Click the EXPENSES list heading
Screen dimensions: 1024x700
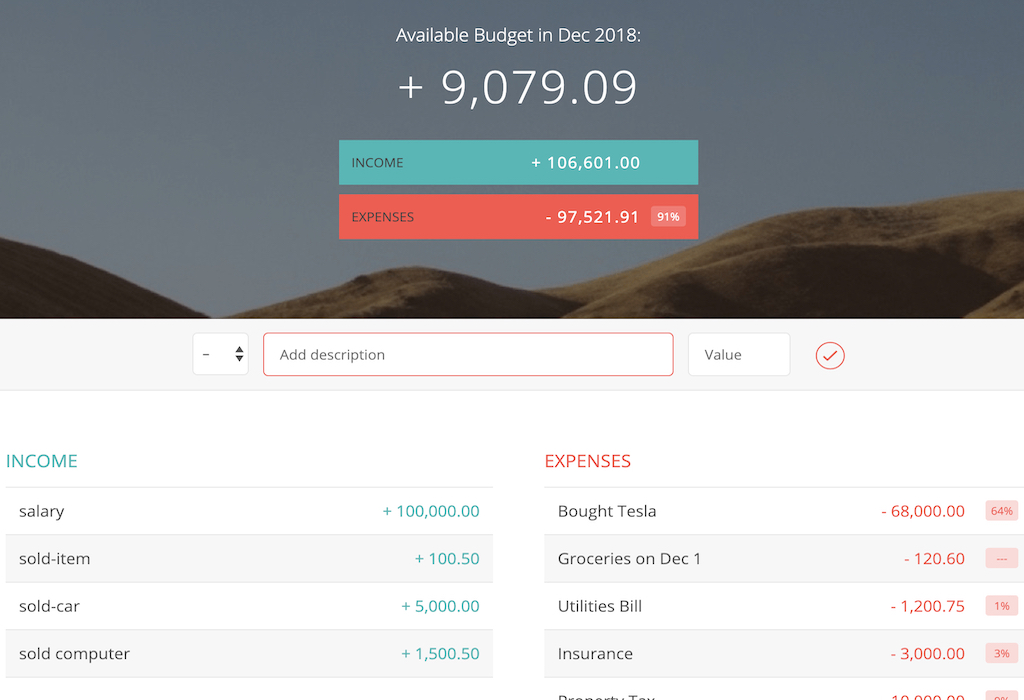click(588, 461)
